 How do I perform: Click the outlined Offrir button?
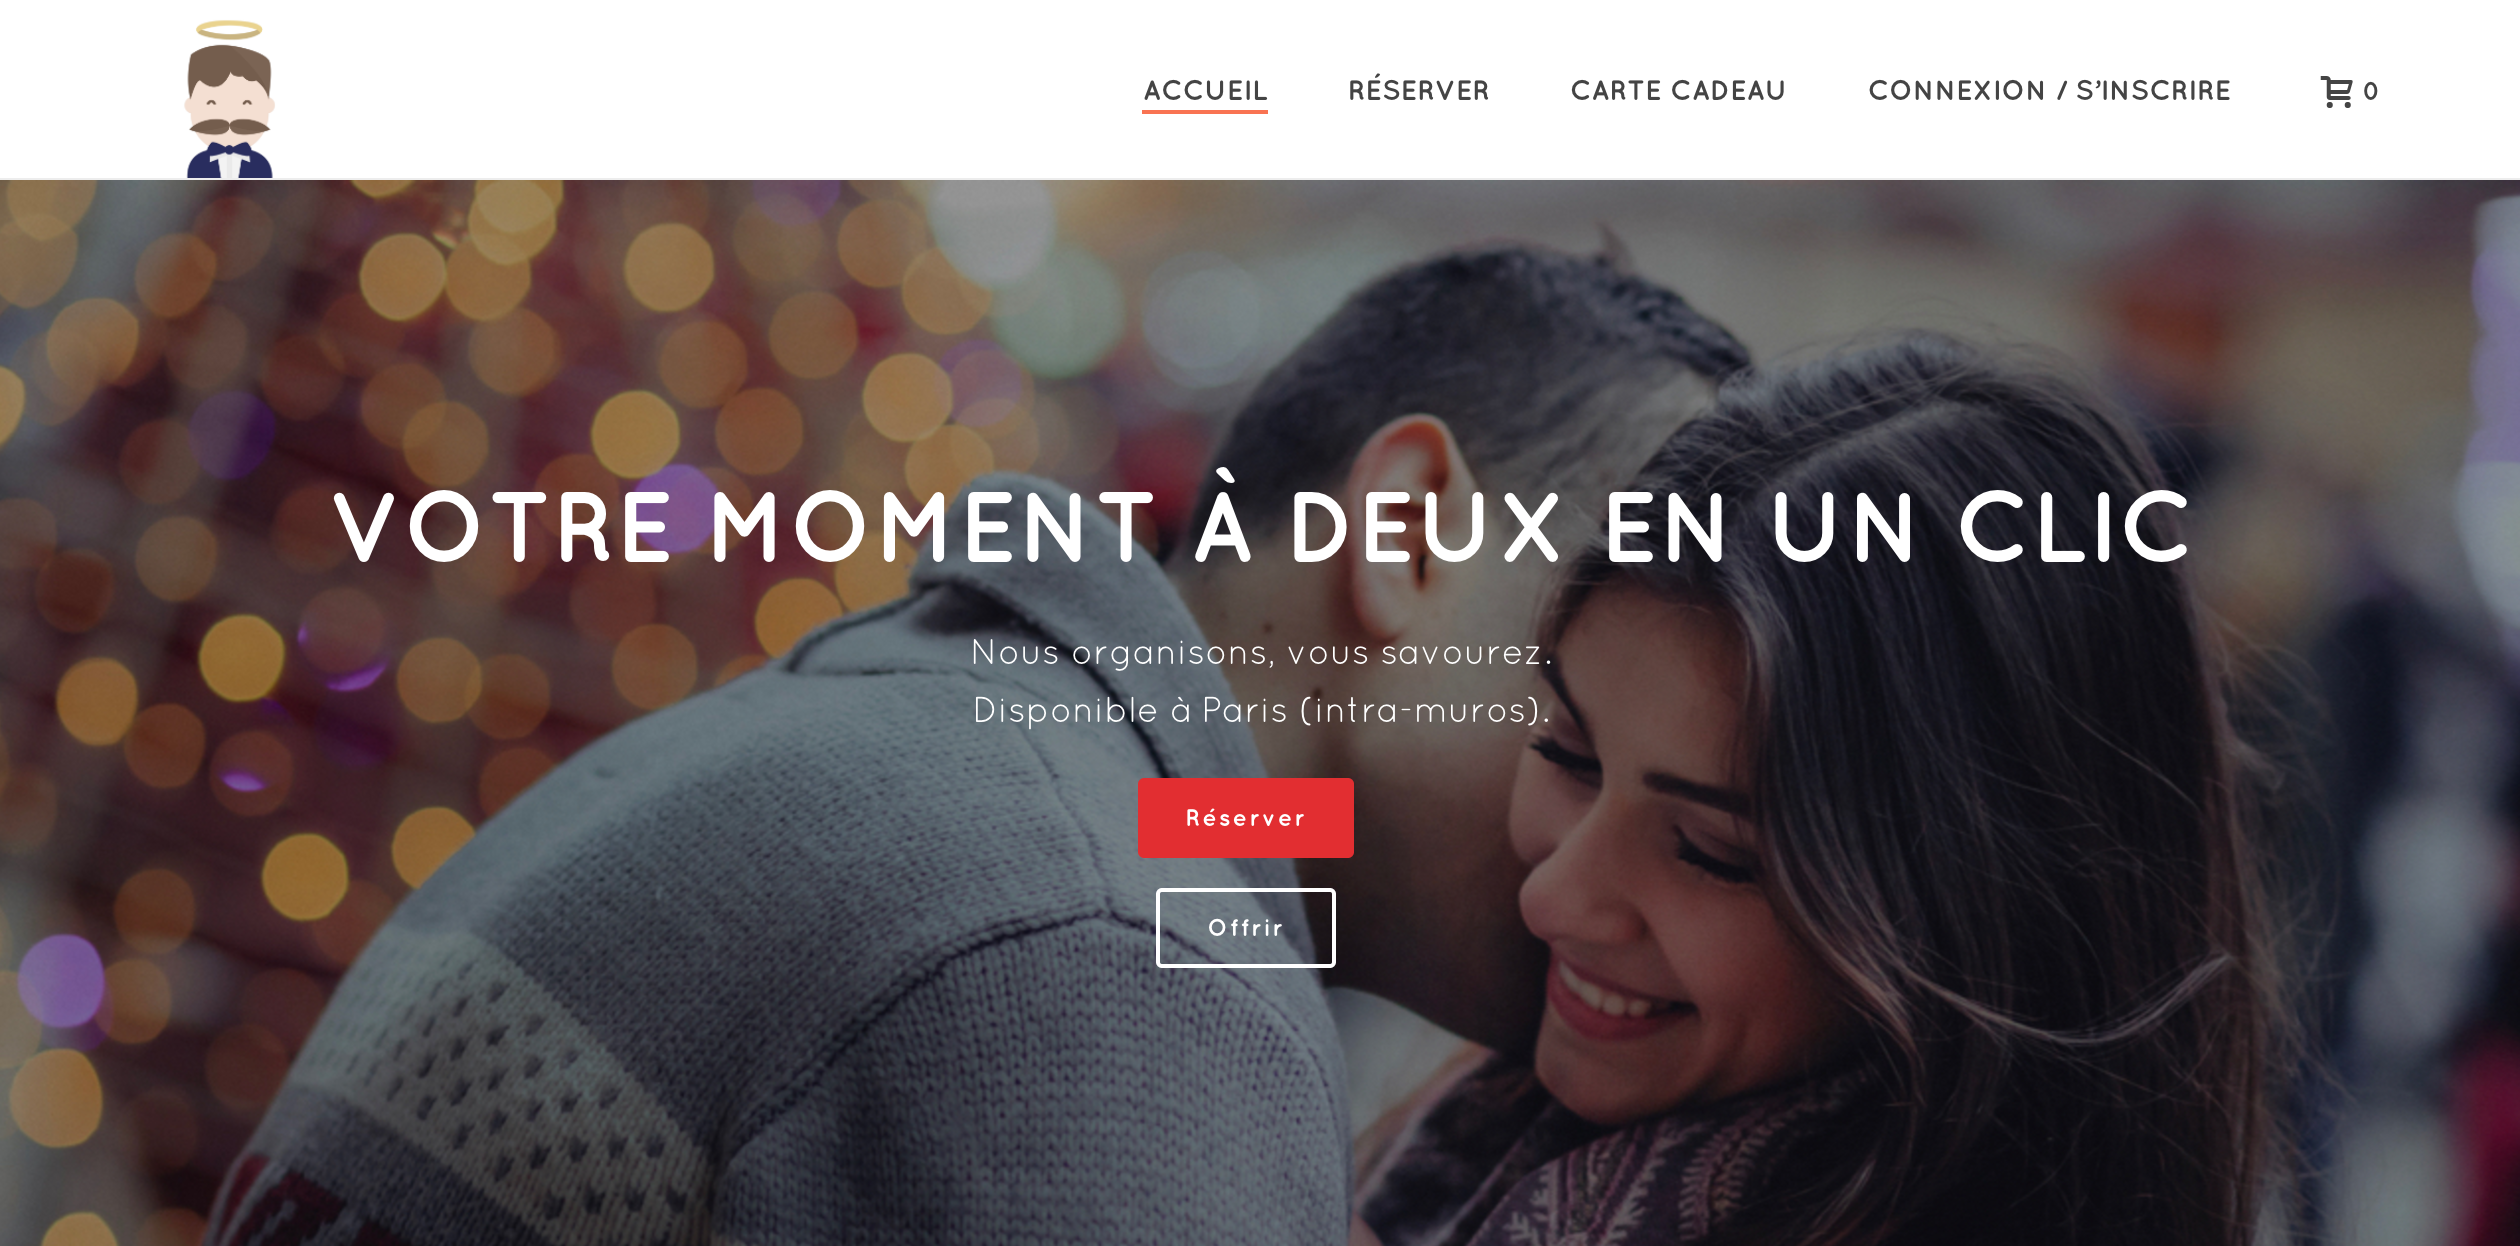point(1245,928)
